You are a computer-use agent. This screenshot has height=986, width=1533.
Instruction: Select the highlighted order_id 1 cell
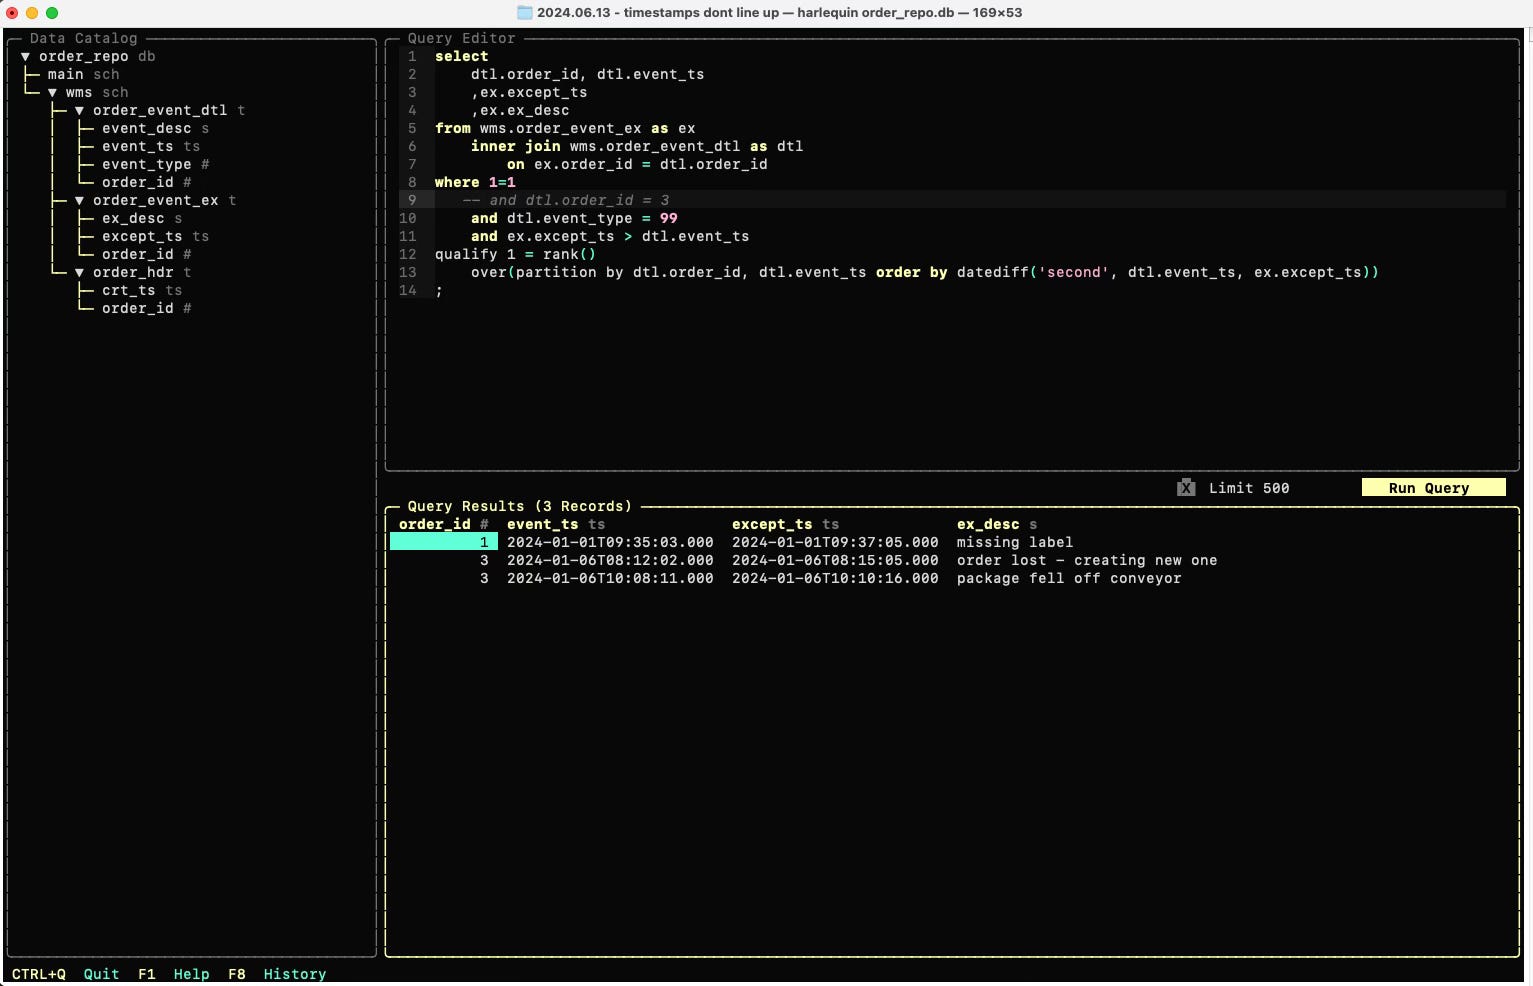coord(443,543)
